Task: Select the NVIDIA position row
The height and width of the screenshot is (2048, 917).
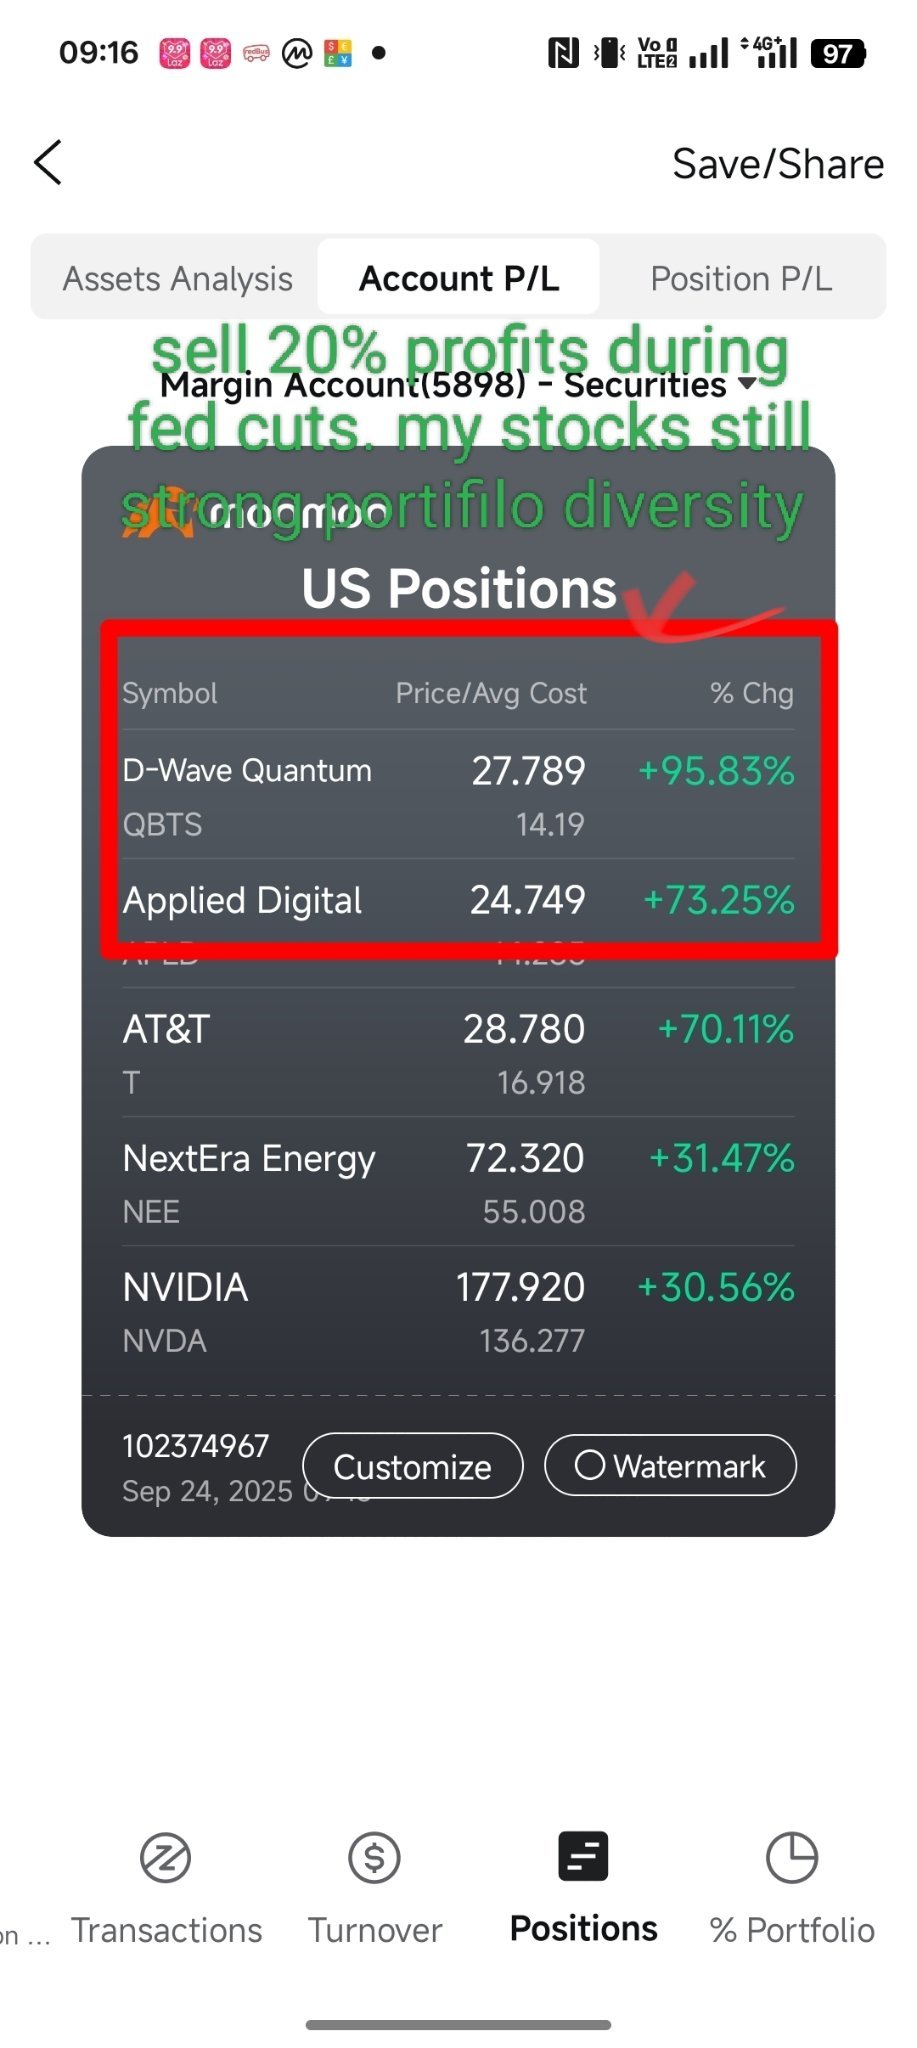Action: coord(458,1311)
